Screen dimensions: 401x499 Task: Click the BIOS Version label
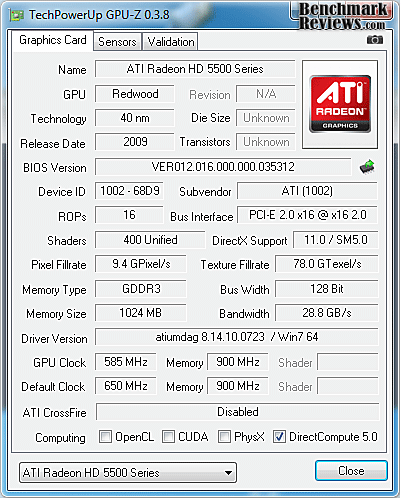[55, 168]
